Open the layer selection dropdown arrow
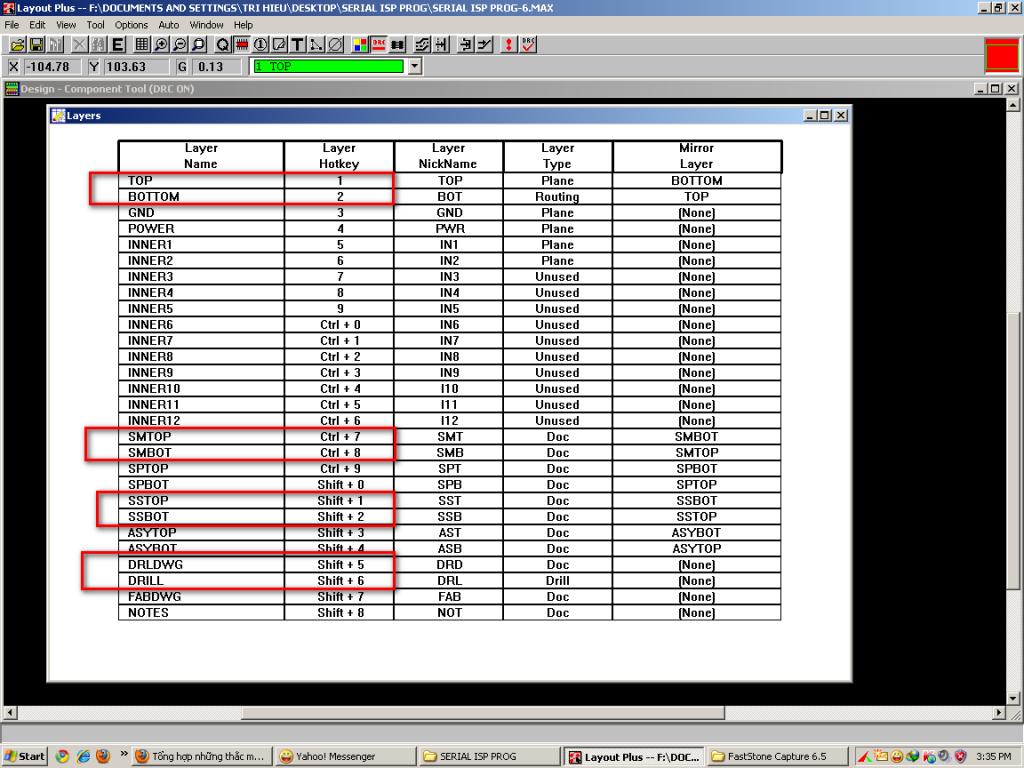The height and width of the screenshot is (768, 1024). tap(415, 66)
